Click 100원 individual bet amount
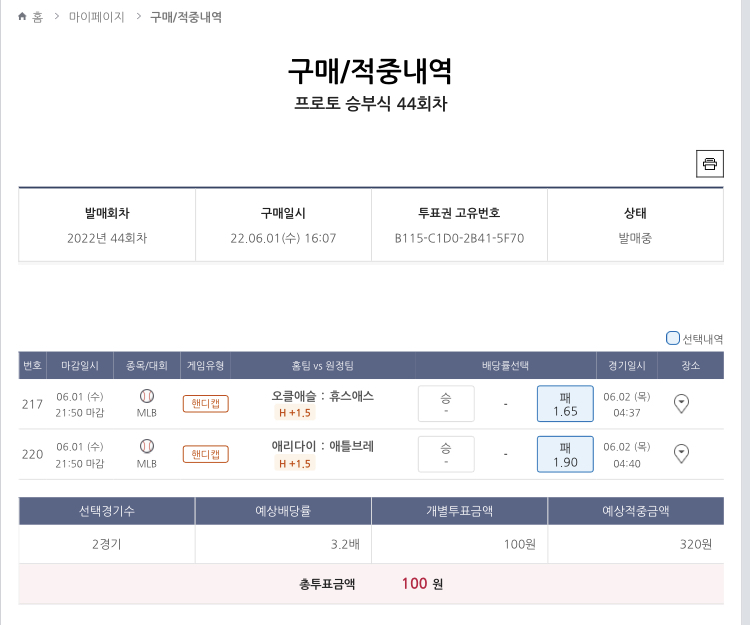This screenshot has width=750, height=625. 519,544
